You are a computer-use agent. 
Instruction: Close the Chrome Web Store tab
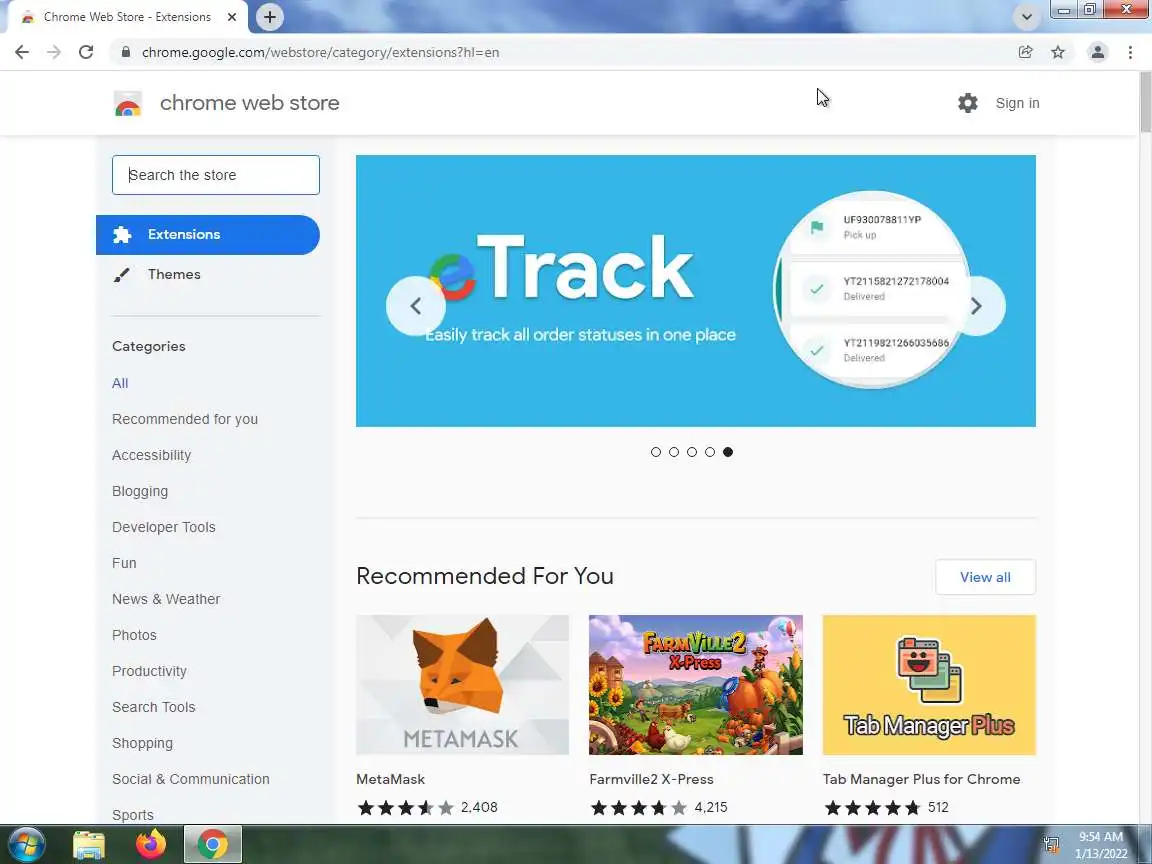[x=232, y=17]
